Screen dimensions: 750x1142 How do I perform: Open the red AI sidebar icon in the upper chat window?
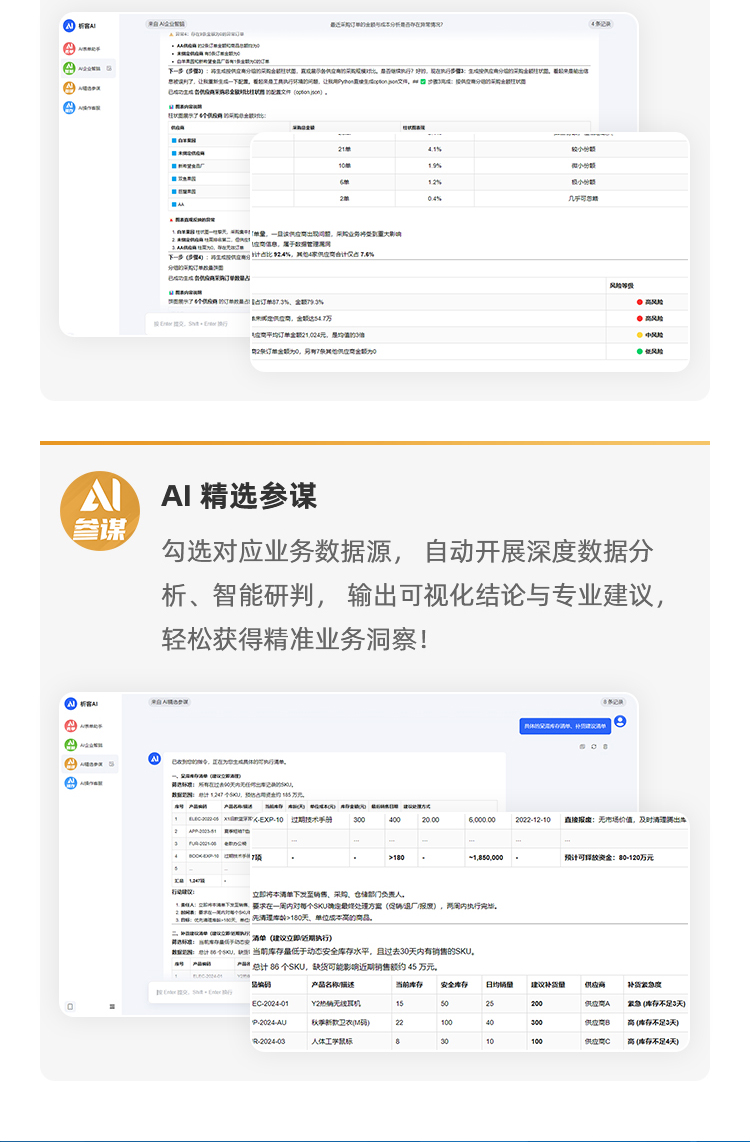[x=70, y=49]
